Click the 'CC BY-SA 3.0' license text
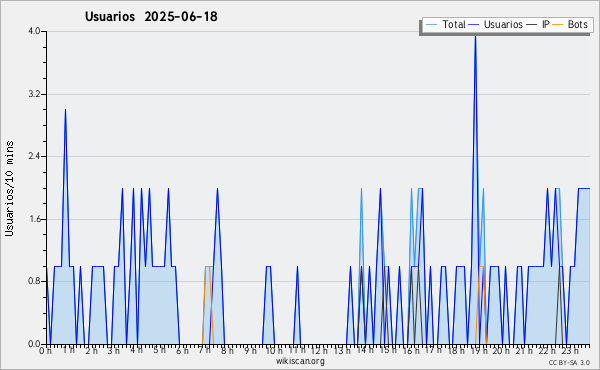Viewport: 600px width, 370px height. pyautogui.click(x=569, y=362)
